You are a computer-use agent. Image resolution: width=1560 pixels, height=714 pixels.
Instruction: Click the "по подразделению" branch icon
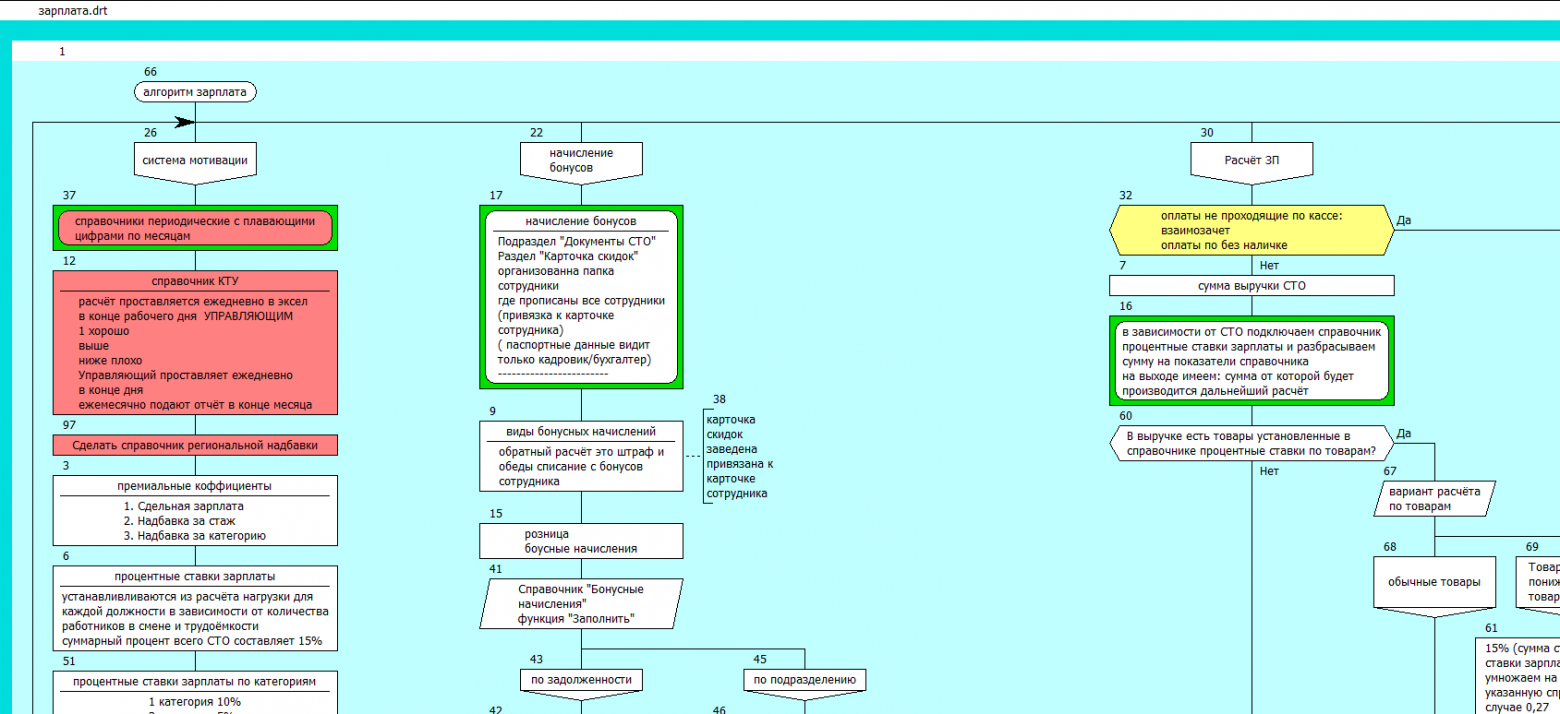804,680
